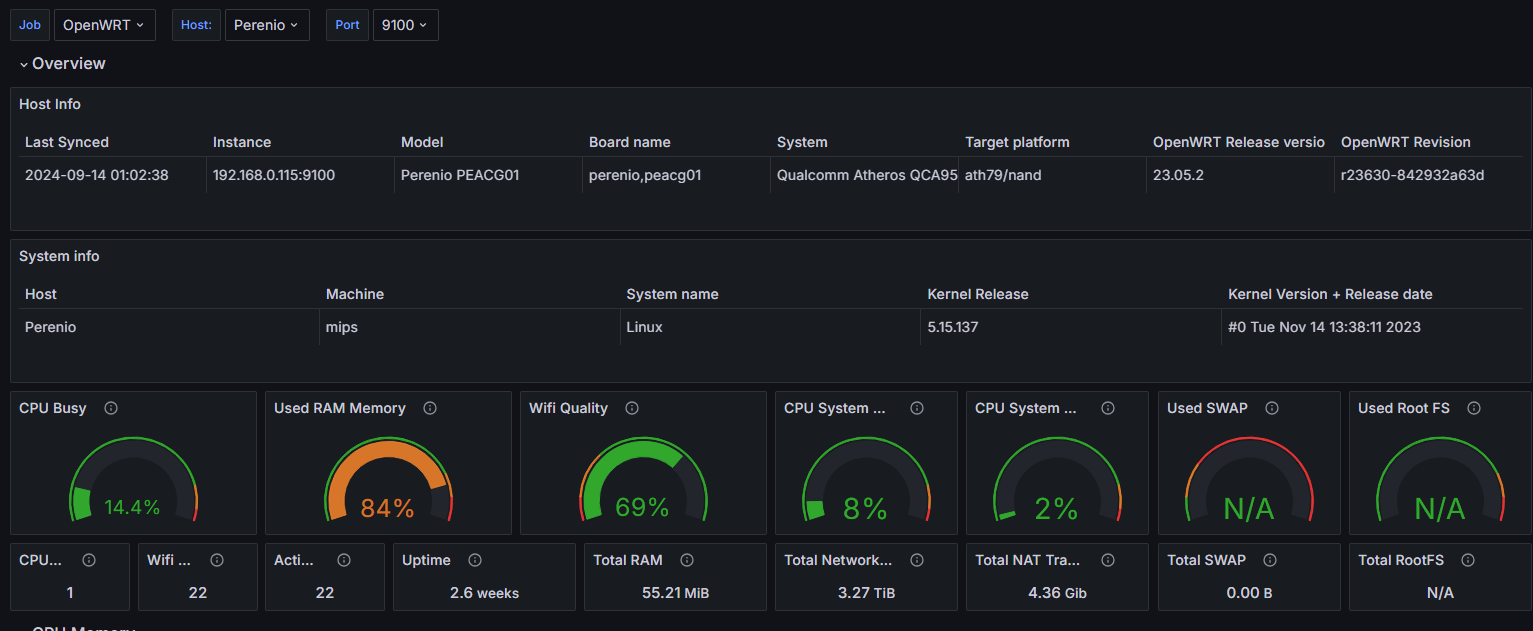
Task: Click info icon beside Total RAM
Action: [686, 560]
